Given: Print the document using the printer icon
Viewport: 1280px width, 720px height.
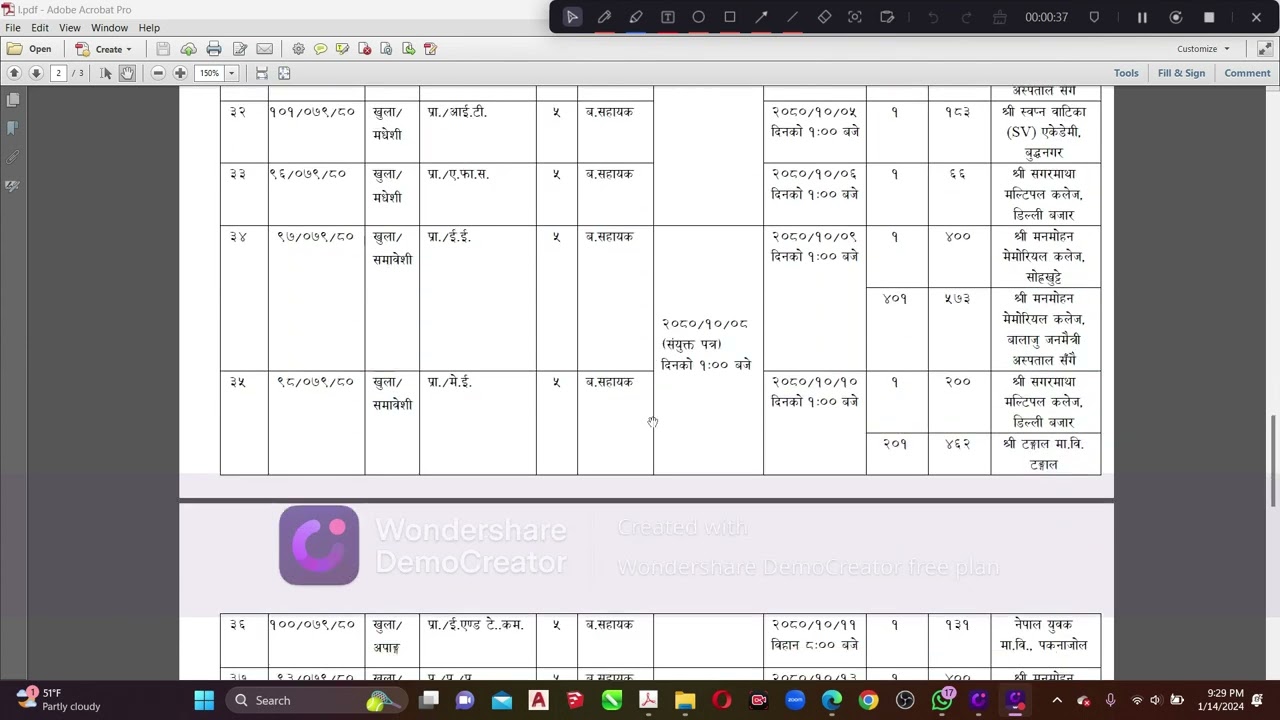Looking at the screenshot, I should tap(214, 49).
